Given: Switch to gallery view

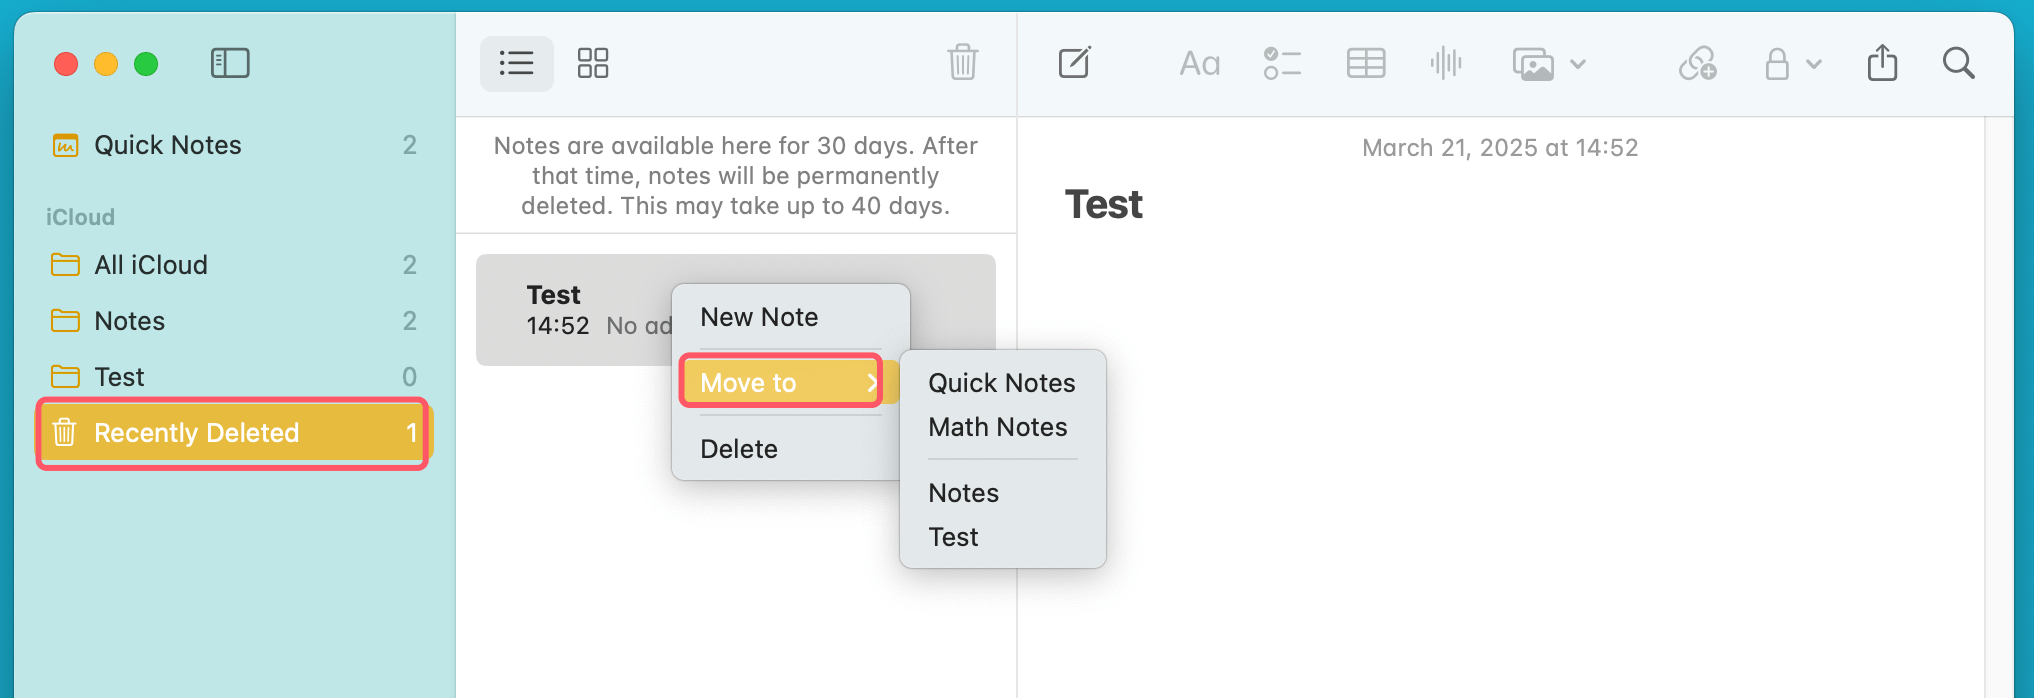Looking at the screenshot, I should coord(593,64).
